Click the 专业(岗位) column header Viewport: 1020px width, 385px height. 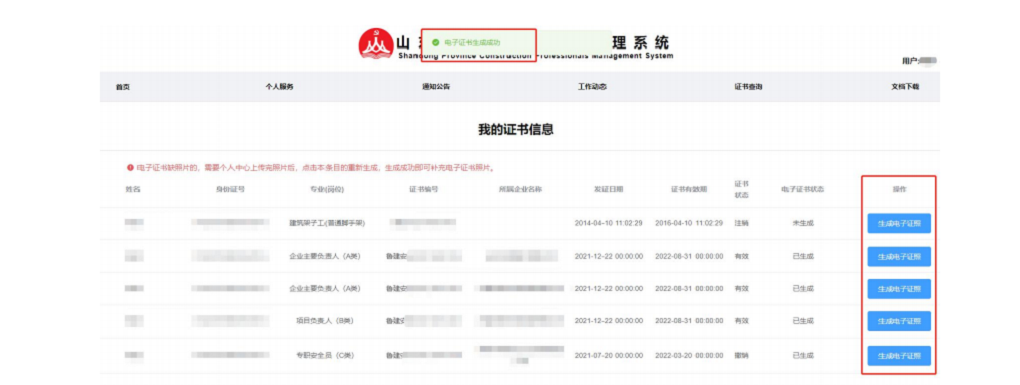pos(327,189)
